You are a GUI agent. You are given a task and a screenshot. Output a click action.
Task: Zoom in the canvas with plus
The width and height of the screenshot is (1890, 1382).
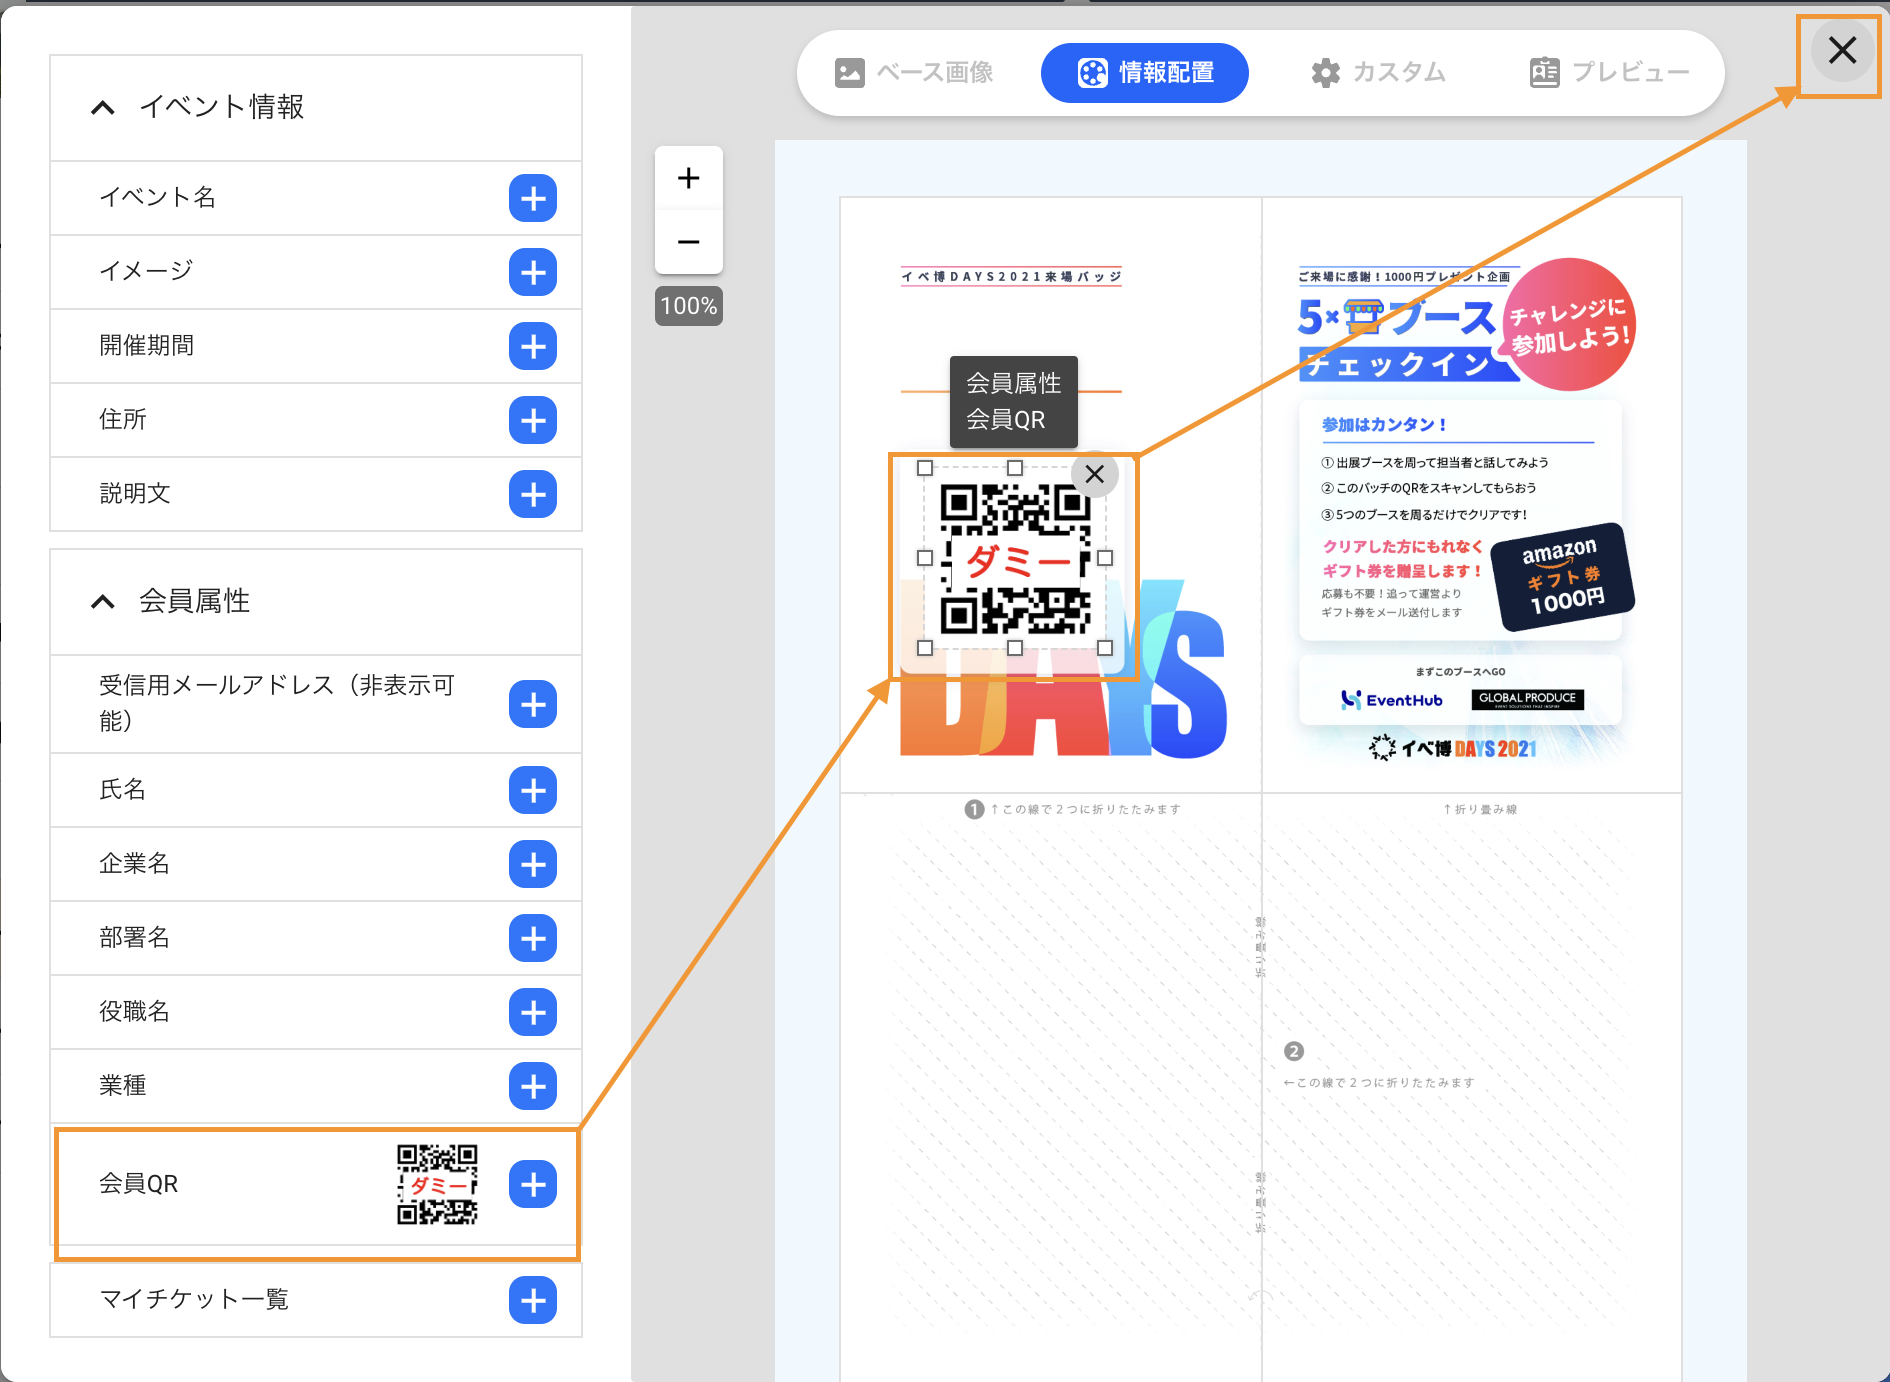(689, 178)
